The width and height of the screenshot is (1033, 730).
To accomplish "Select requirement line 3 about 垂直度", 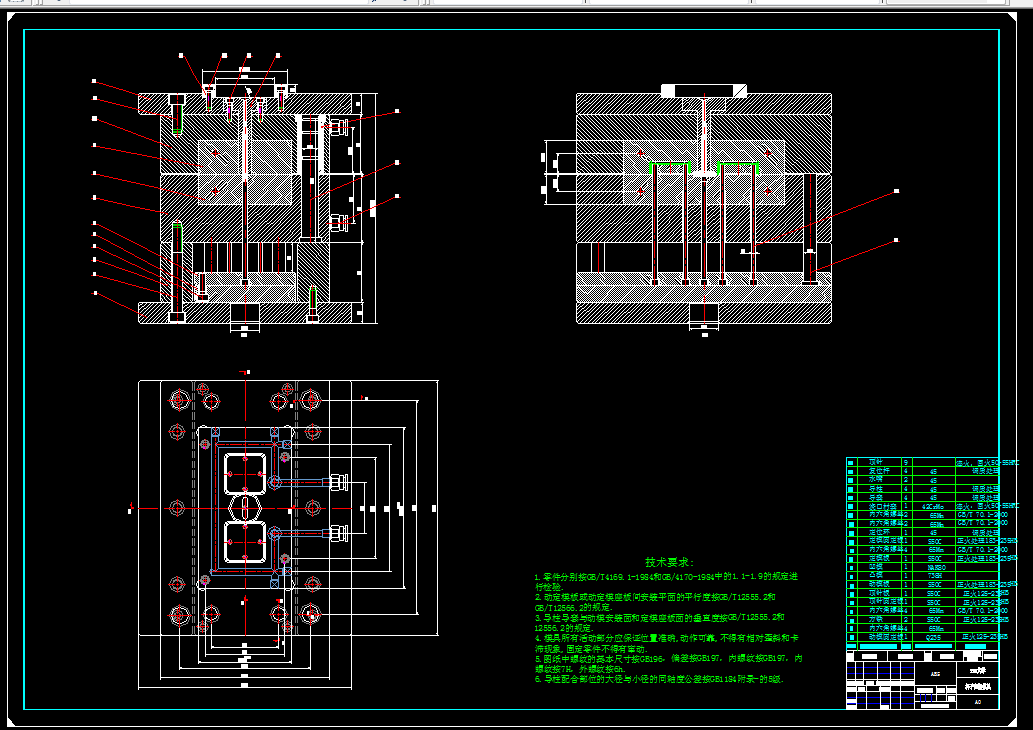I will [659, 622].
